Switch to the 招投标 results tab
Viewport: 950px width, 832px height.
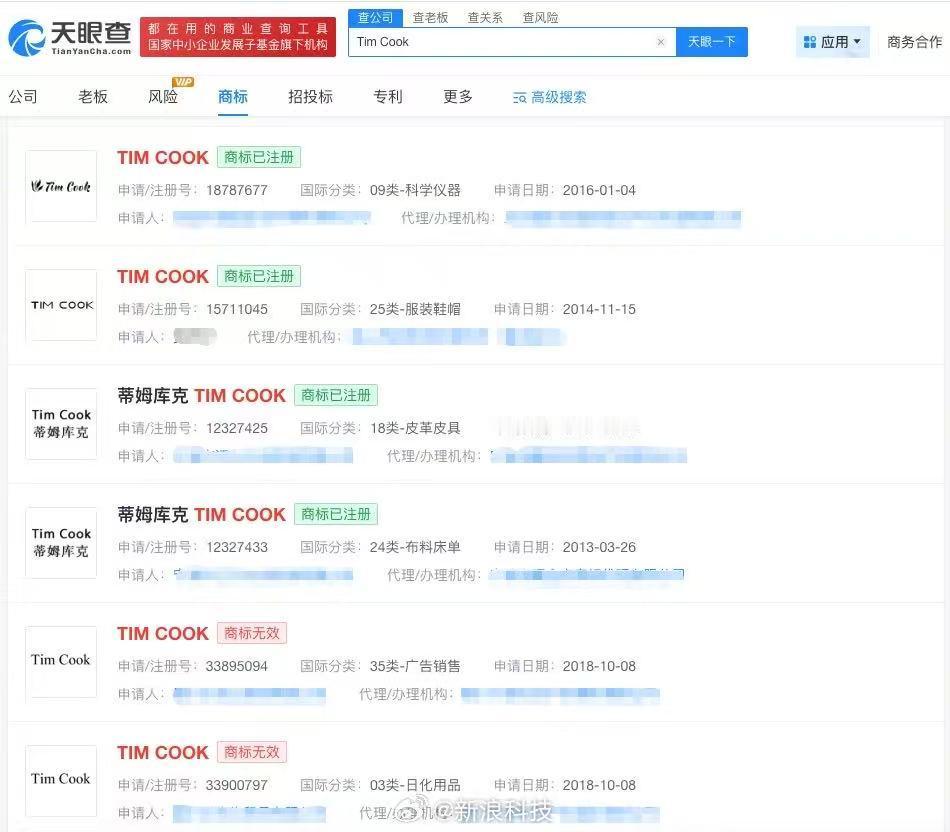click(x=310, y=96)
